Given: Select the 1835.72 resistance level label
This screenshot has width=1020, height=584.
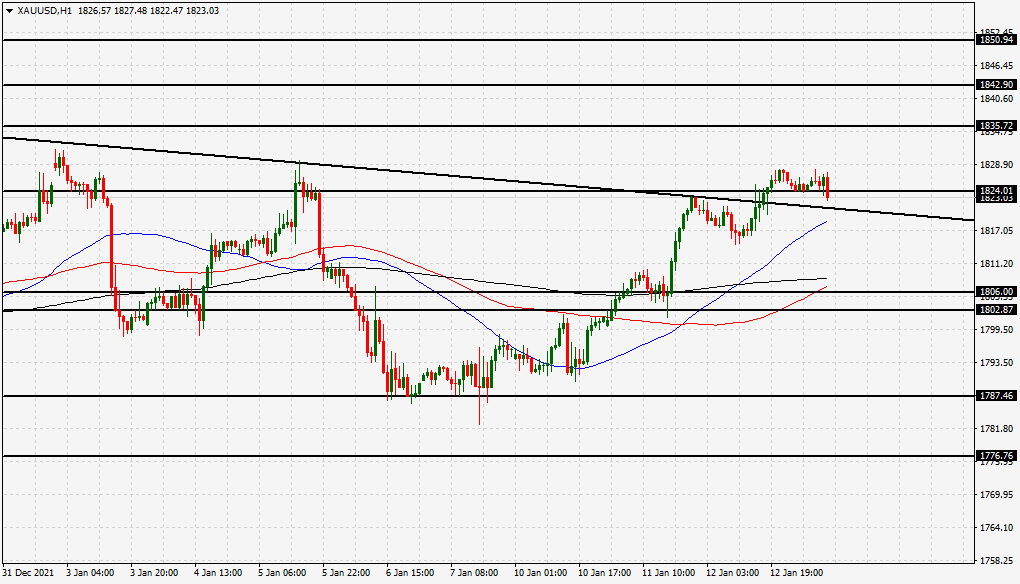Looking at the screenshot, I should (x=997, y=126).
